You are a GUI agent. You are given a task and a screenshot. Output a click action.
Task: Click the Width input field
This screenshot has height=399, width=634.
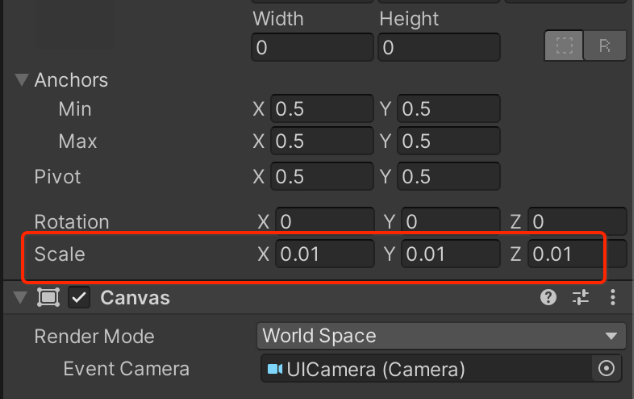[312, 47]
